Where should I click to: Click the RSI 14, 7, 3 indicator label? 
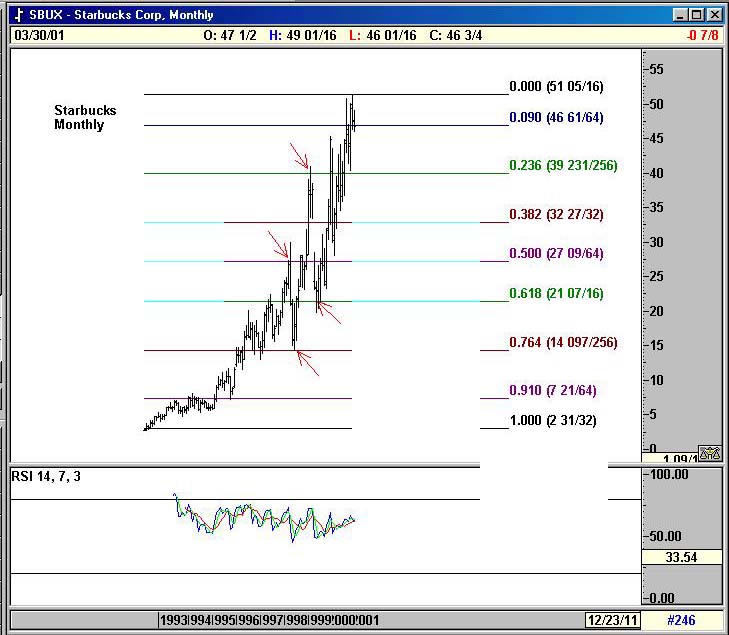click(46, 477)
